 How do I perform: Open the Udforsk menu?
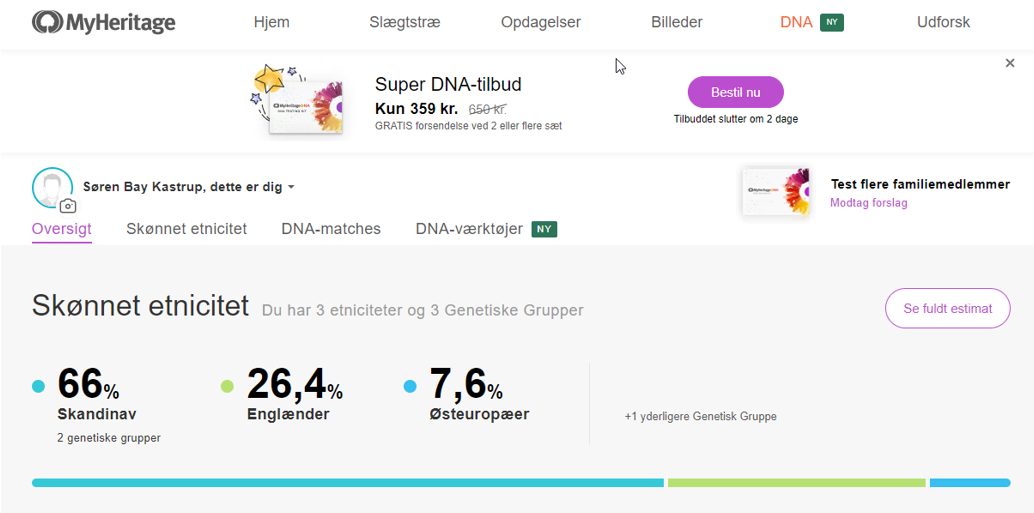tap(943, 22)
